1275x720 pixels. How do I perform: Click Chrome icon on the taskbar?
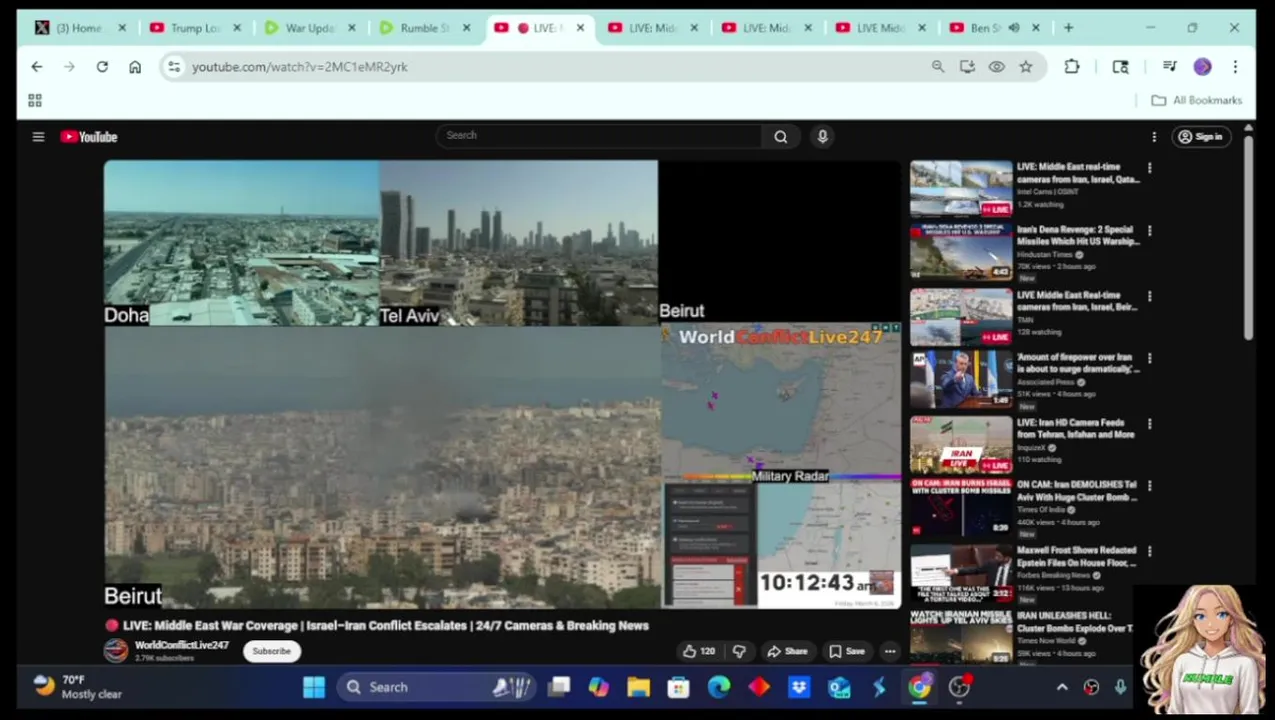(919, 687)
